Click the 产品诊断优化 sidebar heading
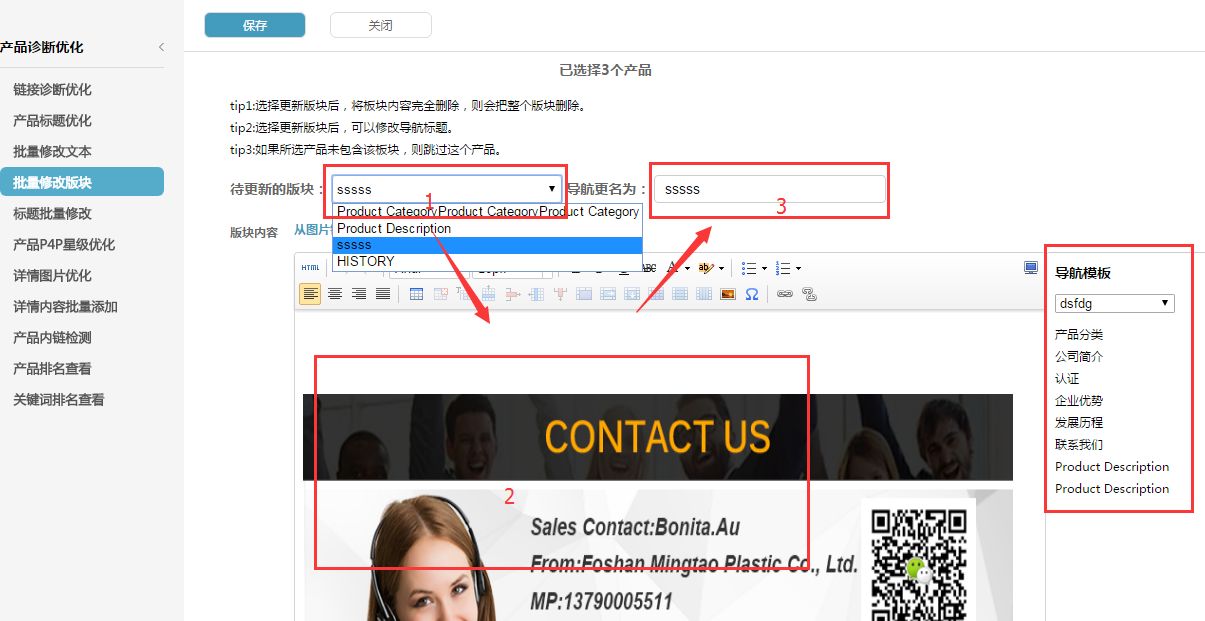This screenshot has height=621, width=1205. tap(42, 47)
